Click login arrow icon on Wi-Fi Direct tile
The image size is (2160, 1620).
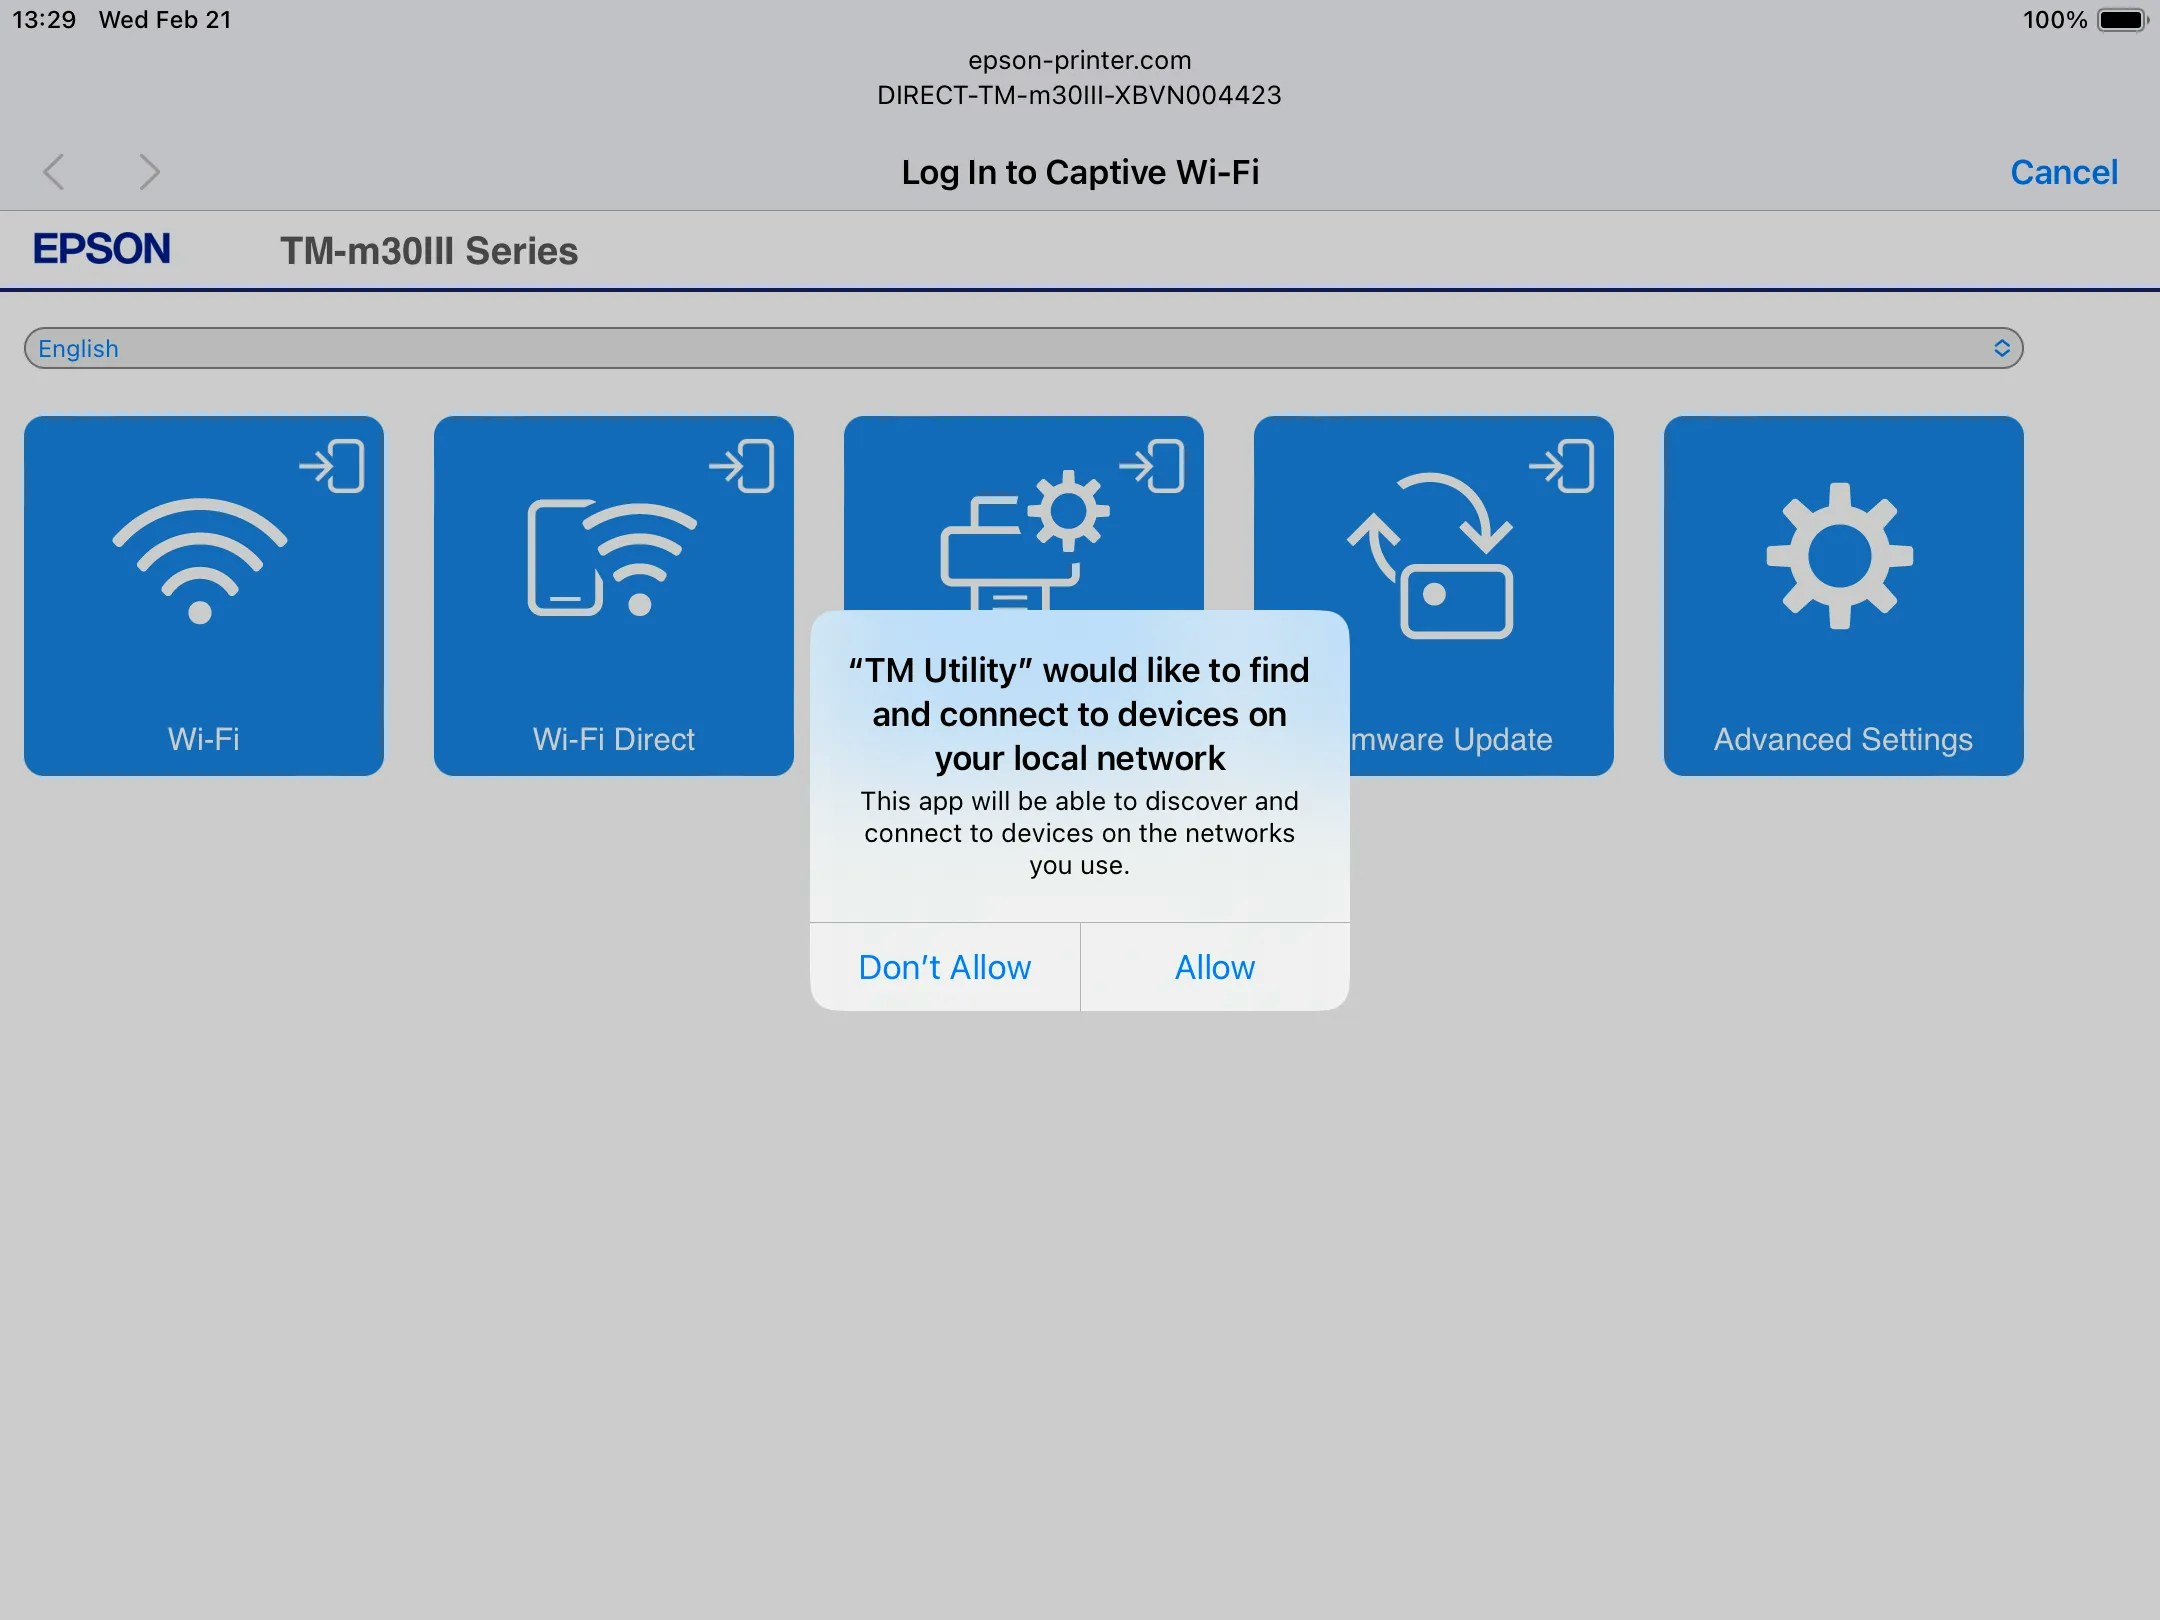tap(742, 466)
